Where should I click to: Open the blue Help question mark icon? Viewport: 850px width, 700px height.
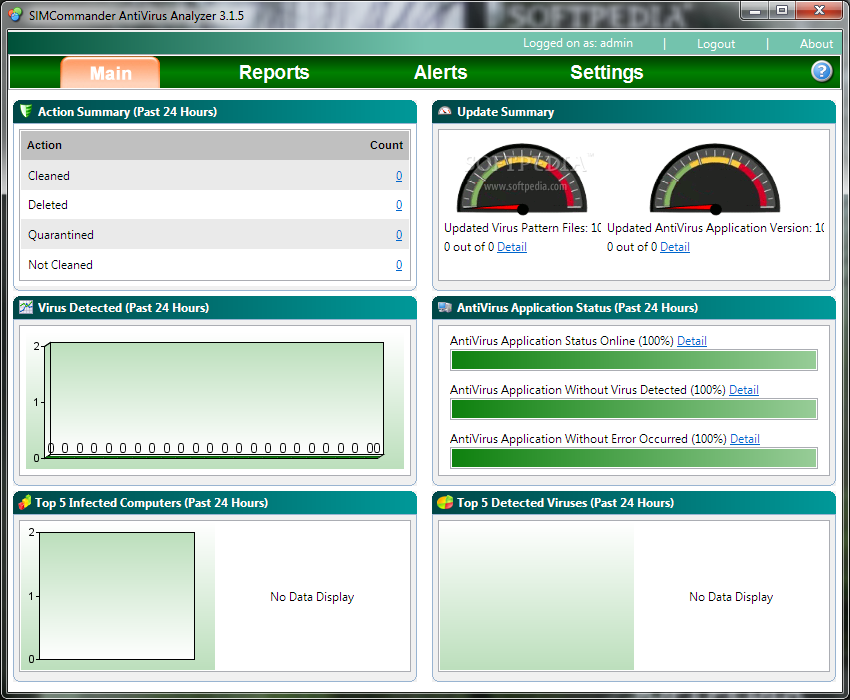click(x=821, y=72)
